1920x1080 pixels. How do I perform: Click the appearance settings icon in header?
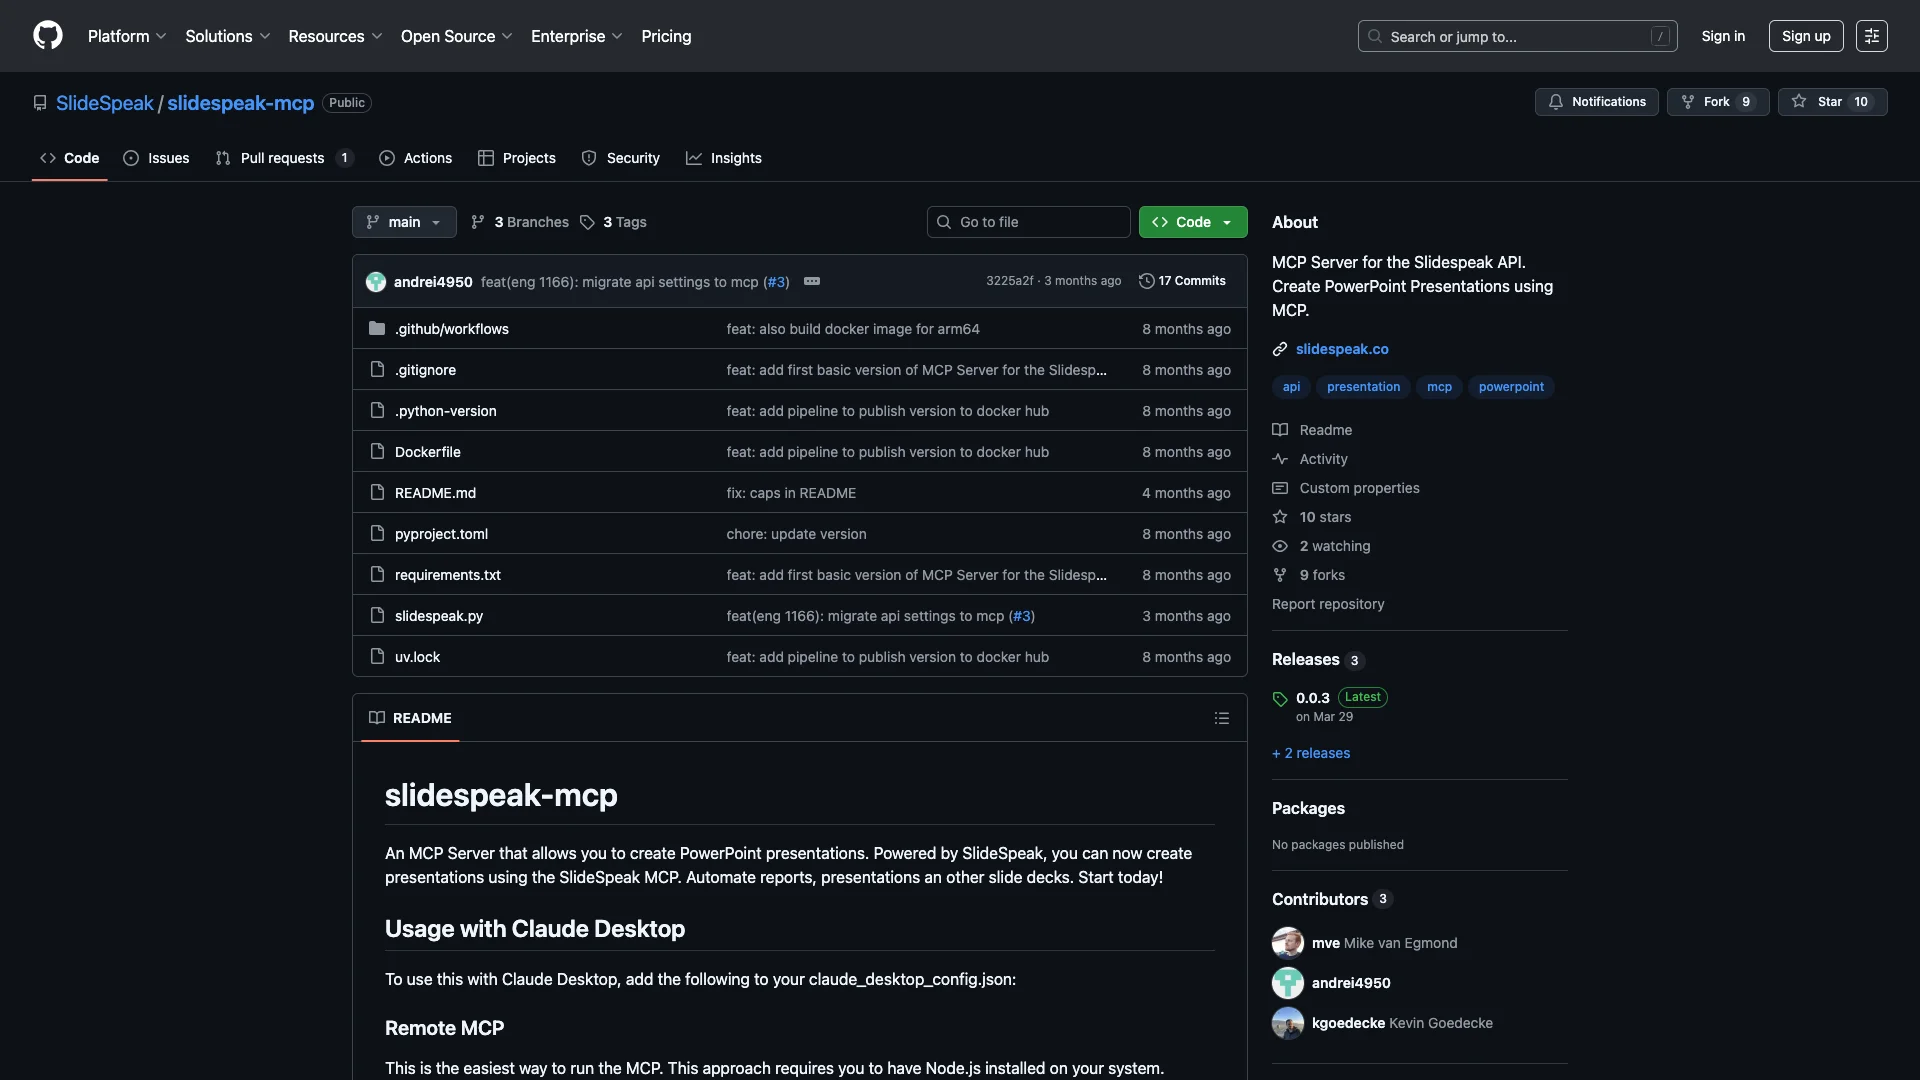click(x=1871, y=36)
